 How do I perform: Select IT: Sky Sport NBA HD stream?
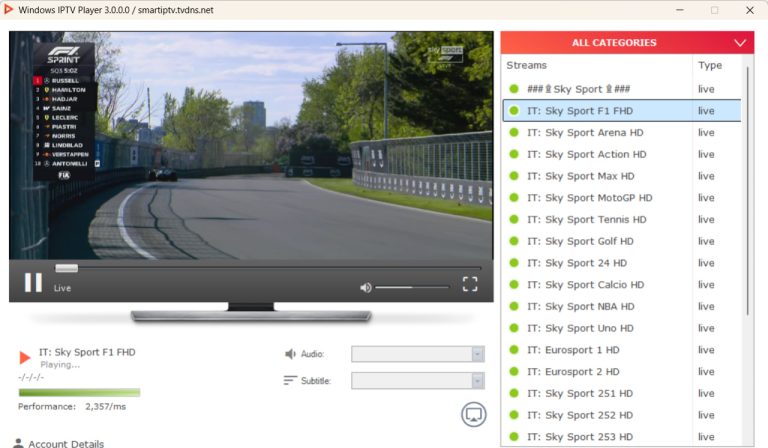click(622, 307)
